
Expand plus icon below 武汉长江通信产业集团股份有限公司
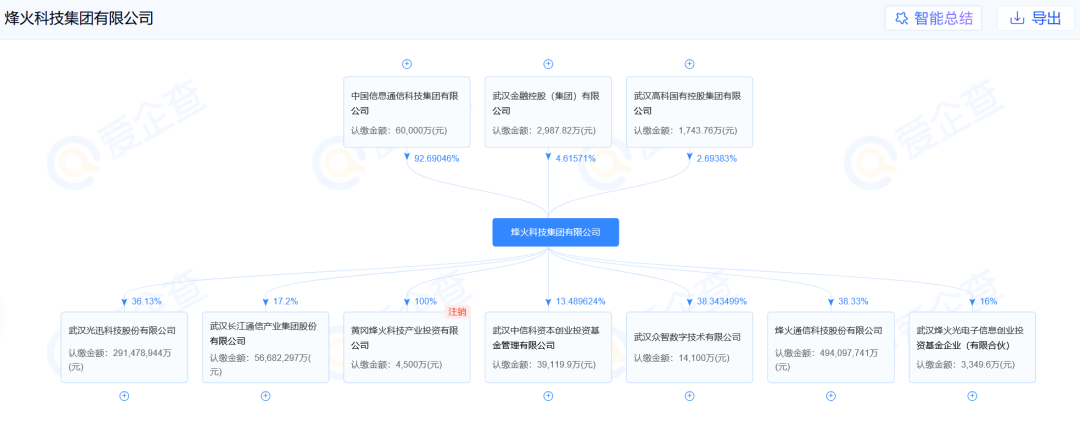(265, 396)
